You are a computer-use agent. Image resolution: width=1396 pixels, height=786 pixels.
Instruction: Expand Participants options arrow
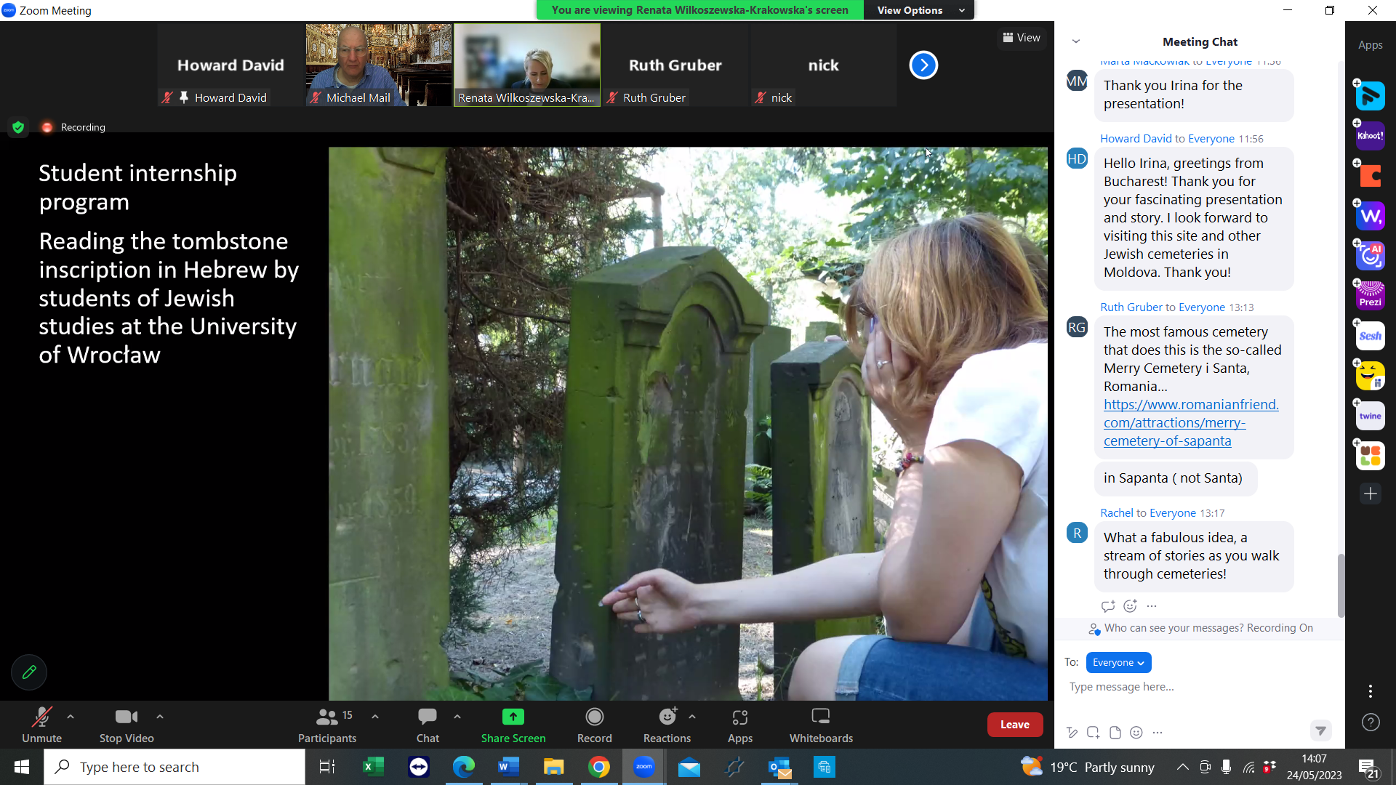click(x=375, y=716)
